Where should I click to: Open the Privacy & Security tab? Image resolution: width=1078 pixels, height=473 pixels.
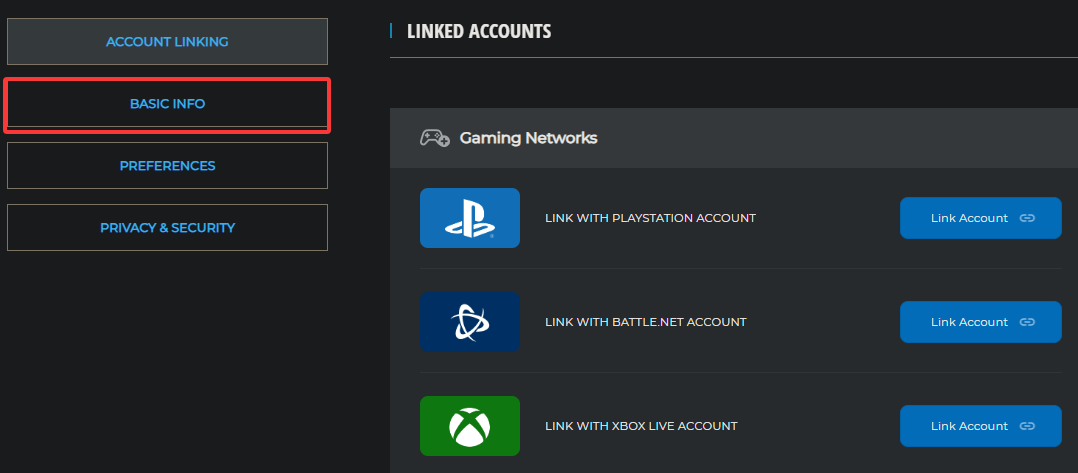pos(167,228)
